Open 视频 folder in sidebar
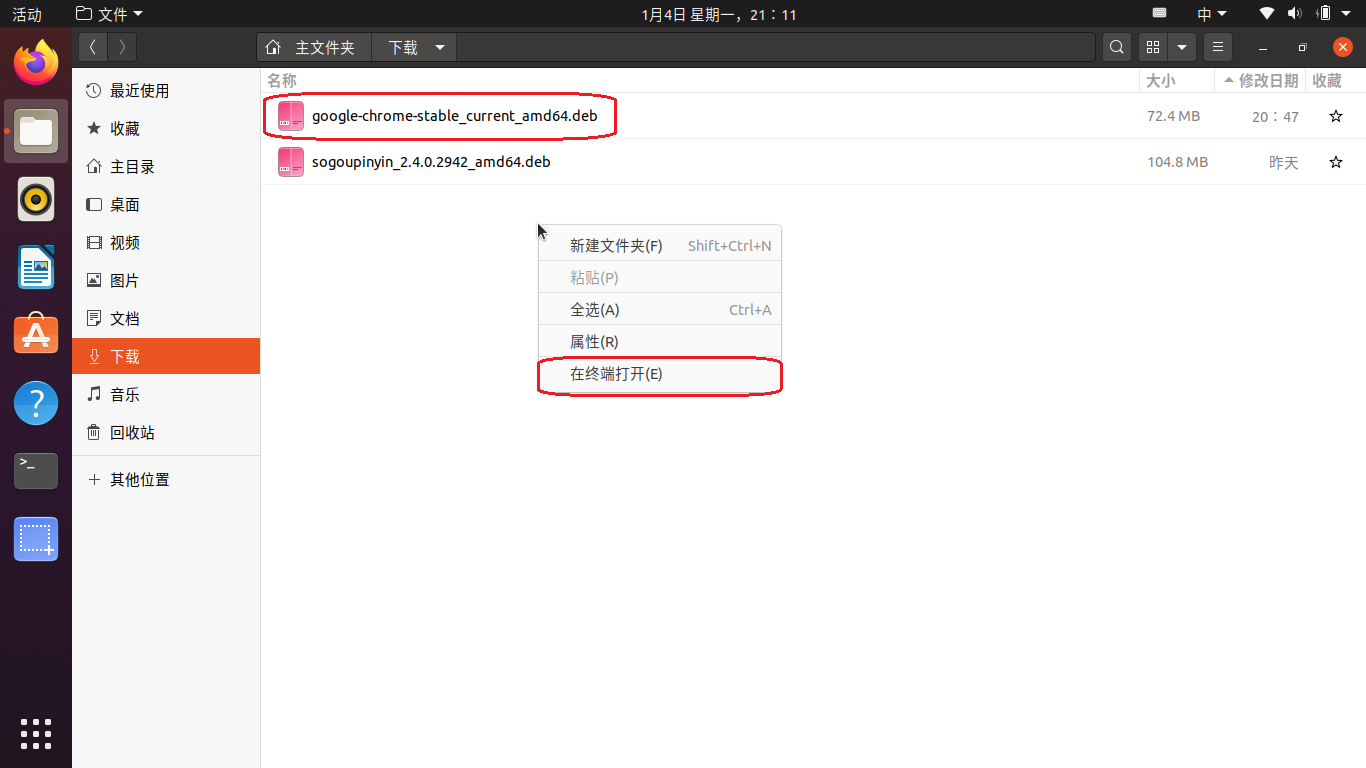Image resolution: width=1366 pixels, height=768 pixels. [166, 242]
